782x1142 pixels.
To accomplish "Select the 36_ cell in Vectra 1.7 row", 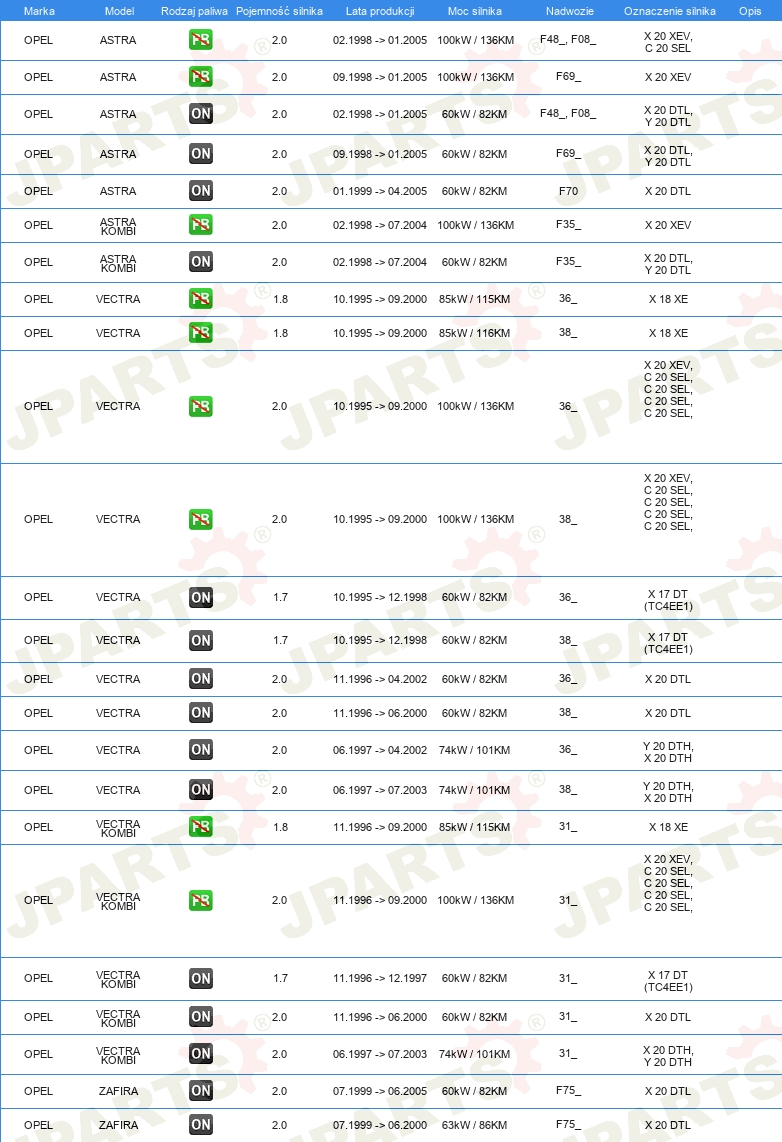I will (x=568, y=597).
